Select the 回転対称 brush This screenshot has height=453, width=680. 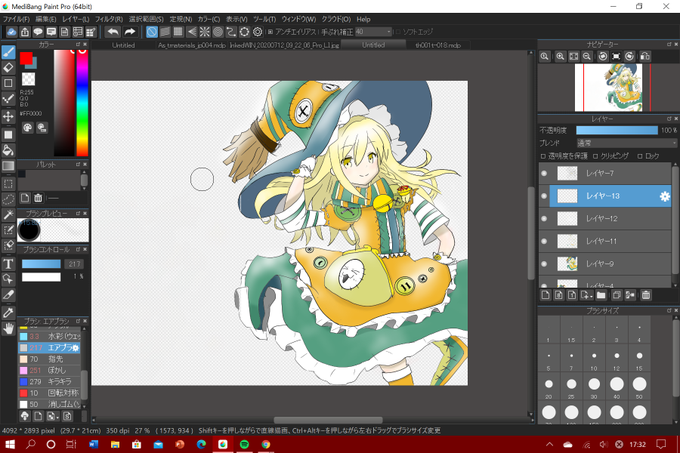tap(49, 393)
